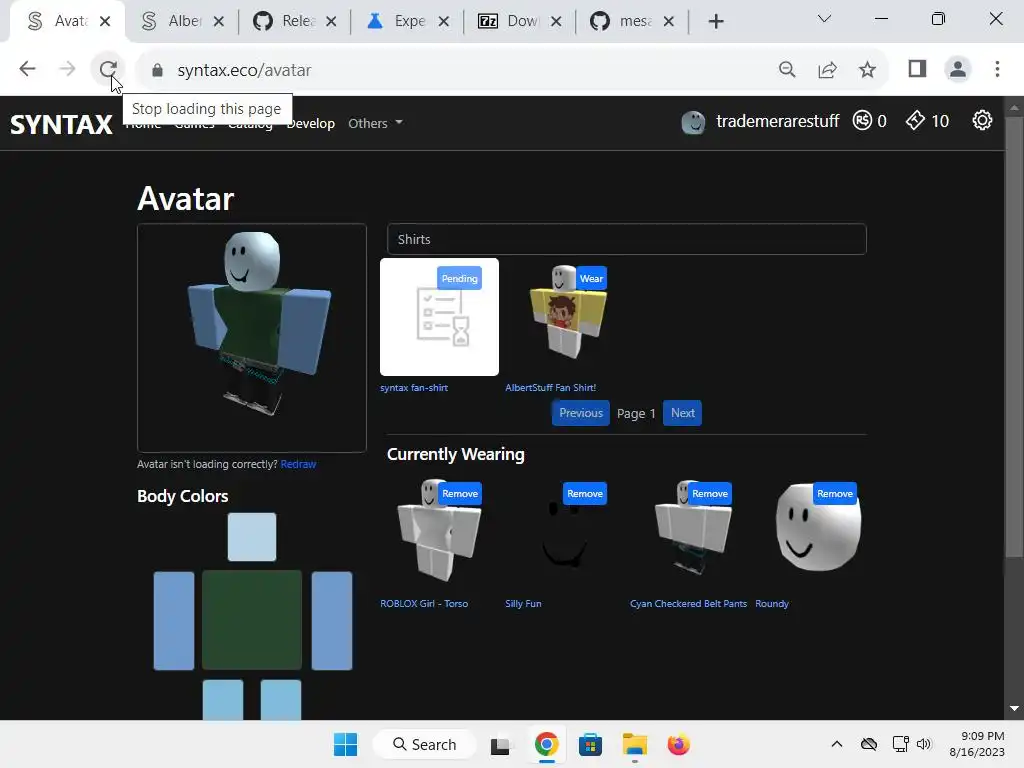Image resolution: width=1024 pixels, height=768 pixels.
Task: Open the syntax fan-shirt link
Action: [x=414, y=387]
